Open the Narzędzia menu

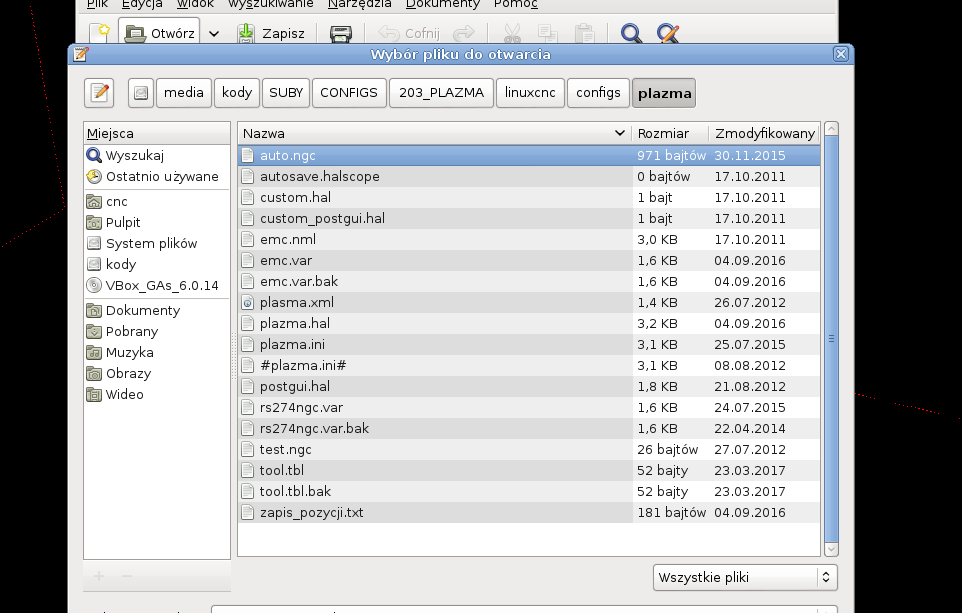(360, 4)
